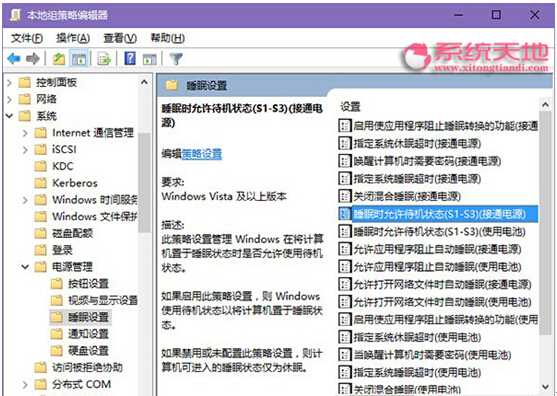Click policy icon of 唤醒计算机时需要密码(接通电源)

(x=344, y=161)
